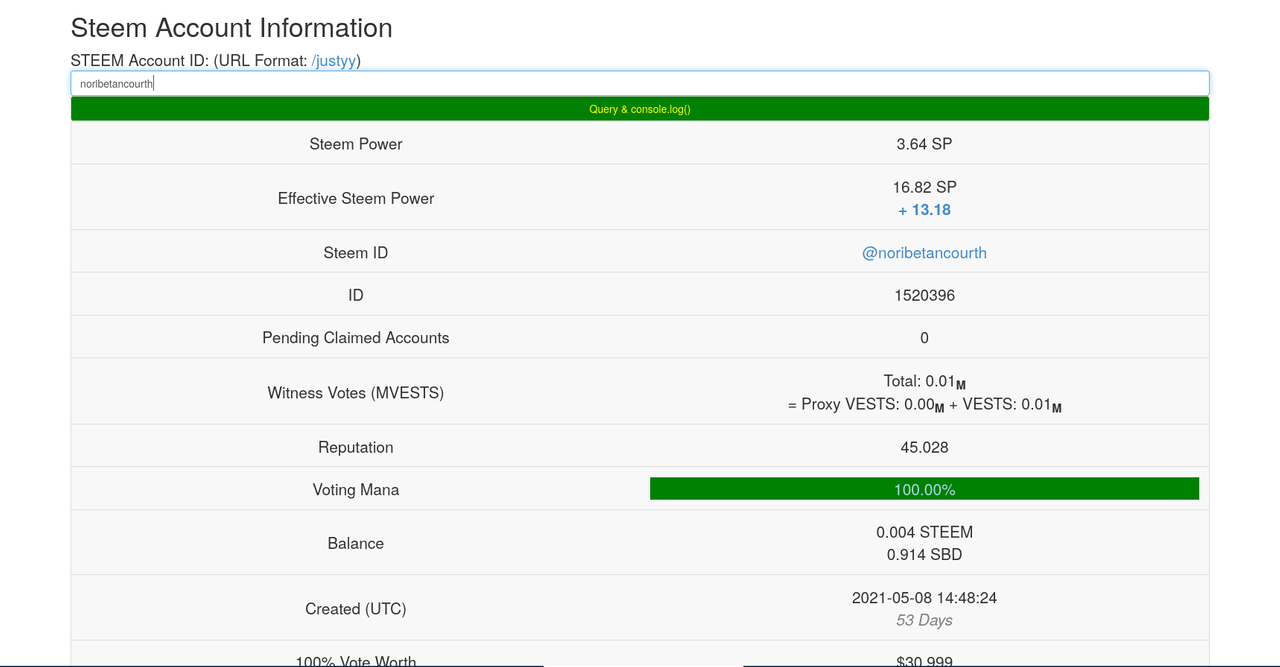This screenshot has height=667, width=1280.
Task: Click the + 13.18 delegated power link
Action: 924,210
